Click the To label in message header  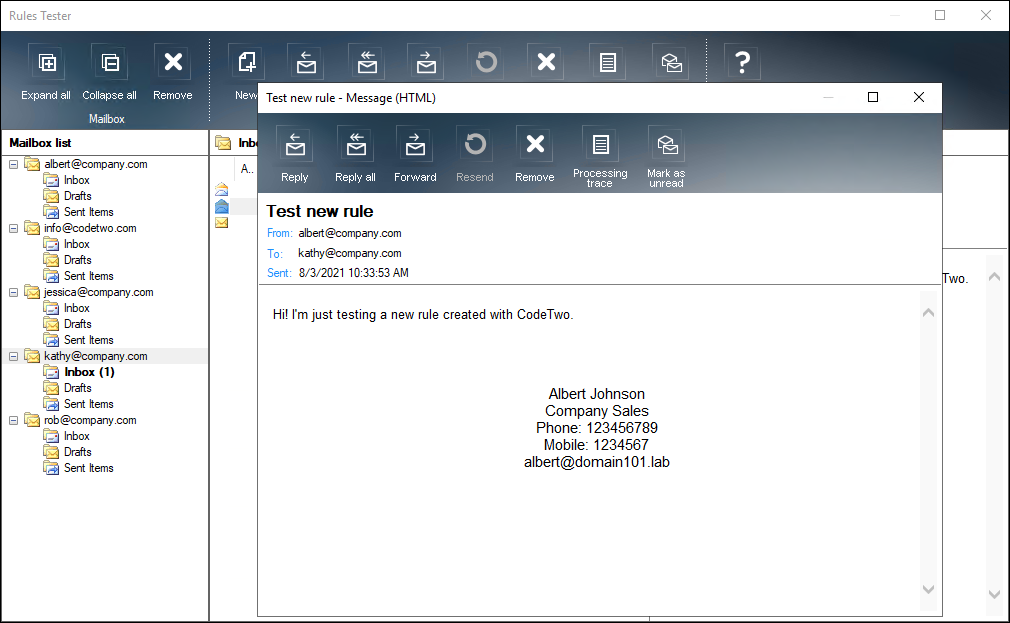pyautogui.click(x=274, y=254)
